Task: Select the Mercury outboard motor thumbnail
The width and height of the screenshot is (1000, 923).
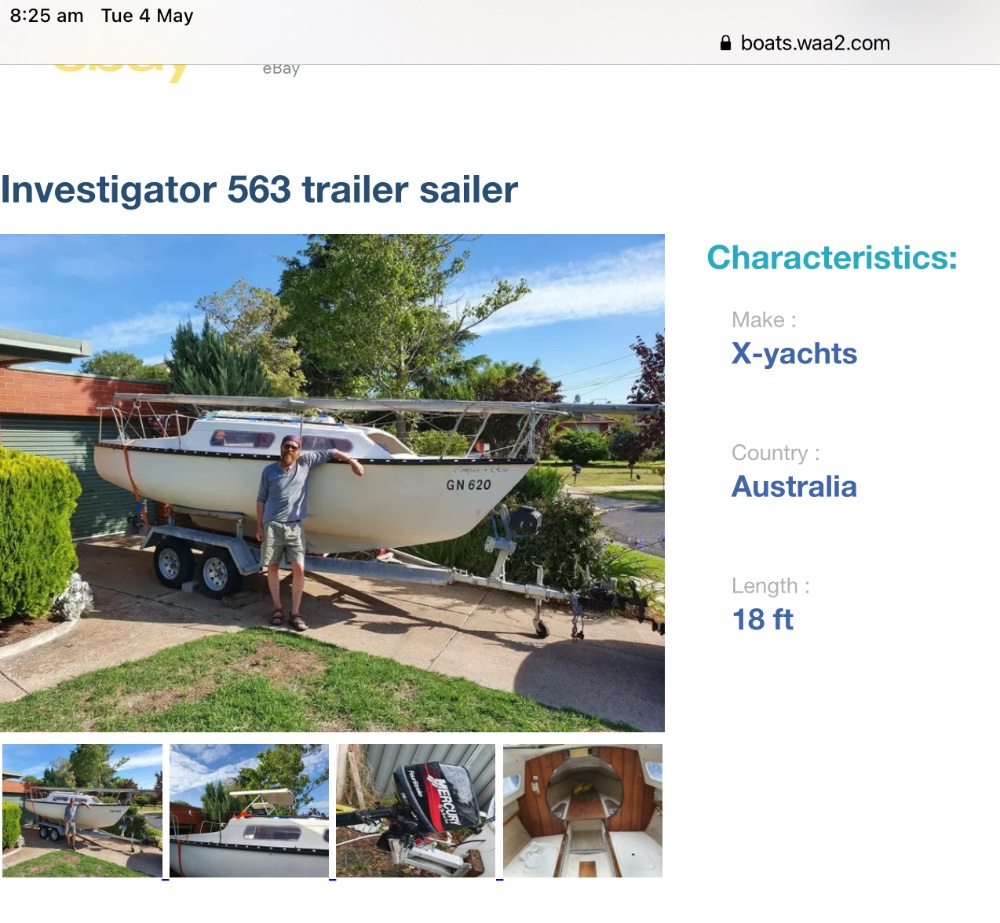Action: 416,810
